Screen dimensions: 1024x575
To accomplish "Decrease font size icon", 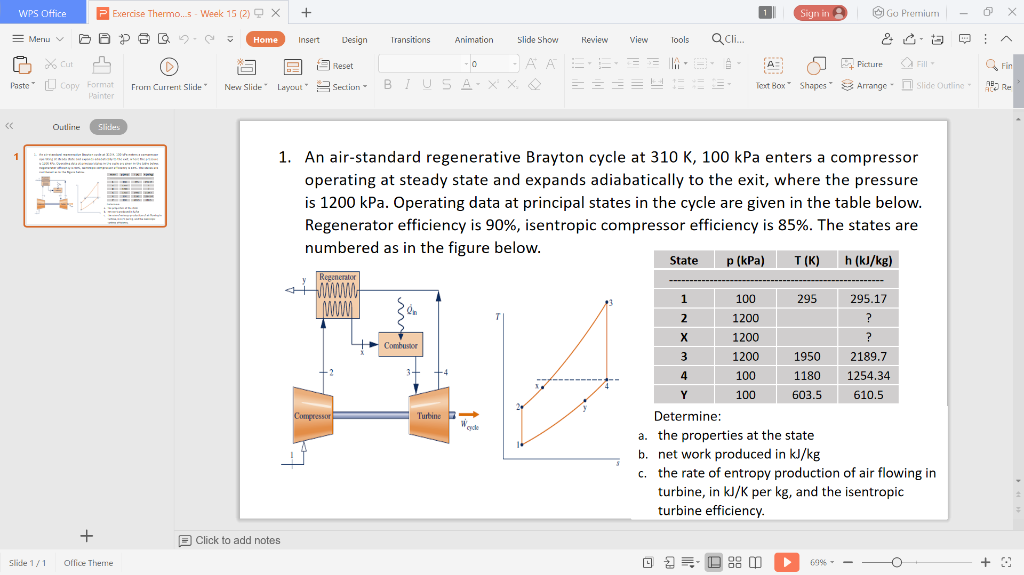I will (x=551, y=63).
